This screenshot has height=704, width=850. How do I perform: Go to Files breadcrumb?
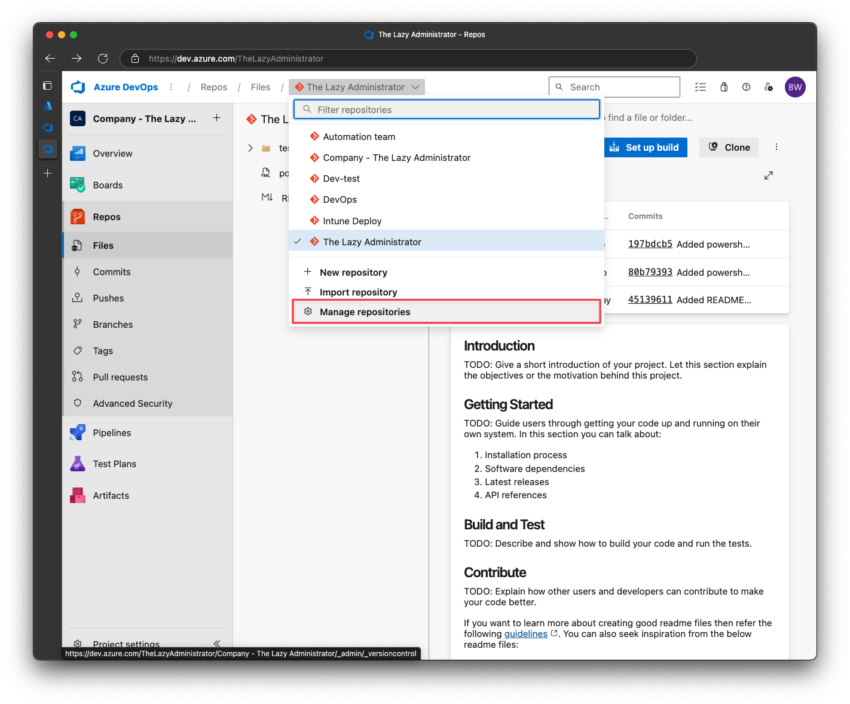tap(260, 87)
